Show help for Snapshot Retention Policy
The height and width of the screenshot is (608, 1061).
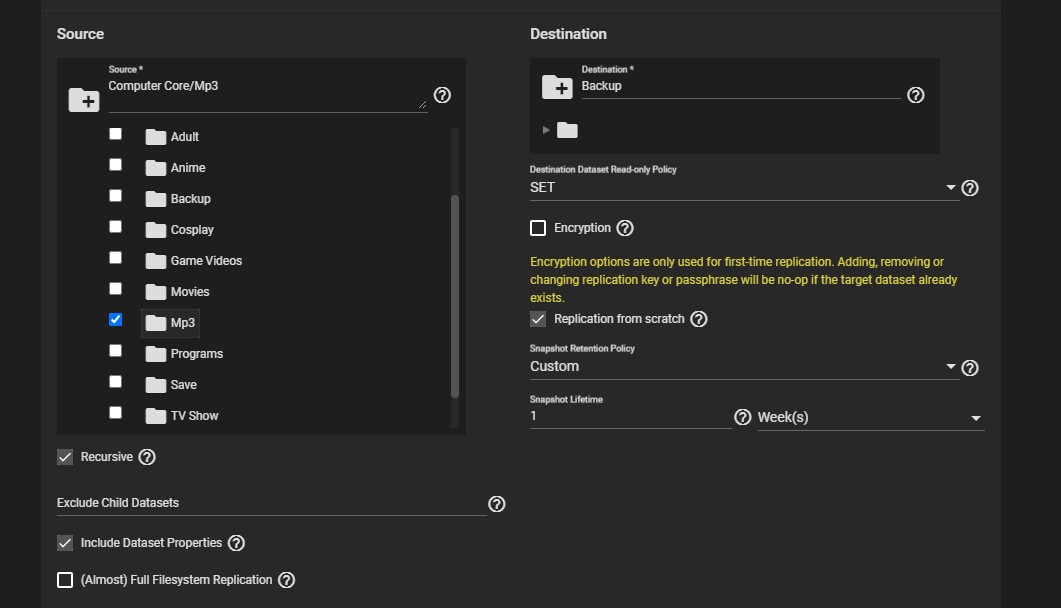coord(970,368)
